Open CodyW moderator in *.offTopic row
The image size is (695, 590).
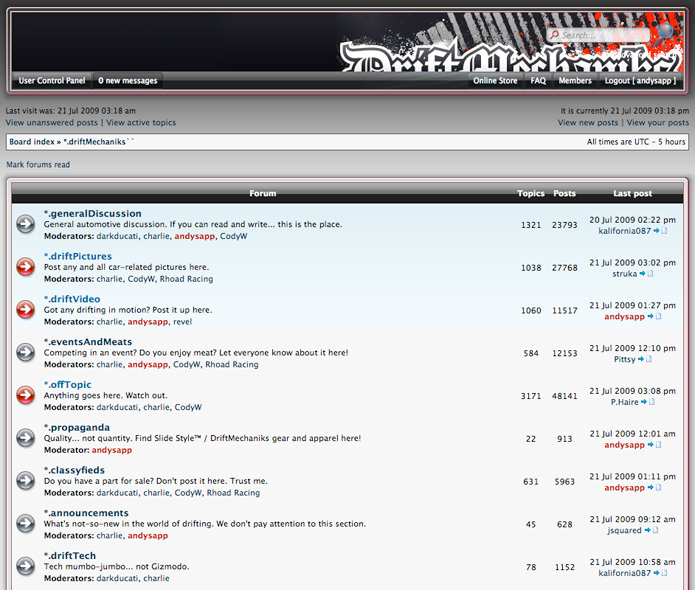tap(188, 407)
